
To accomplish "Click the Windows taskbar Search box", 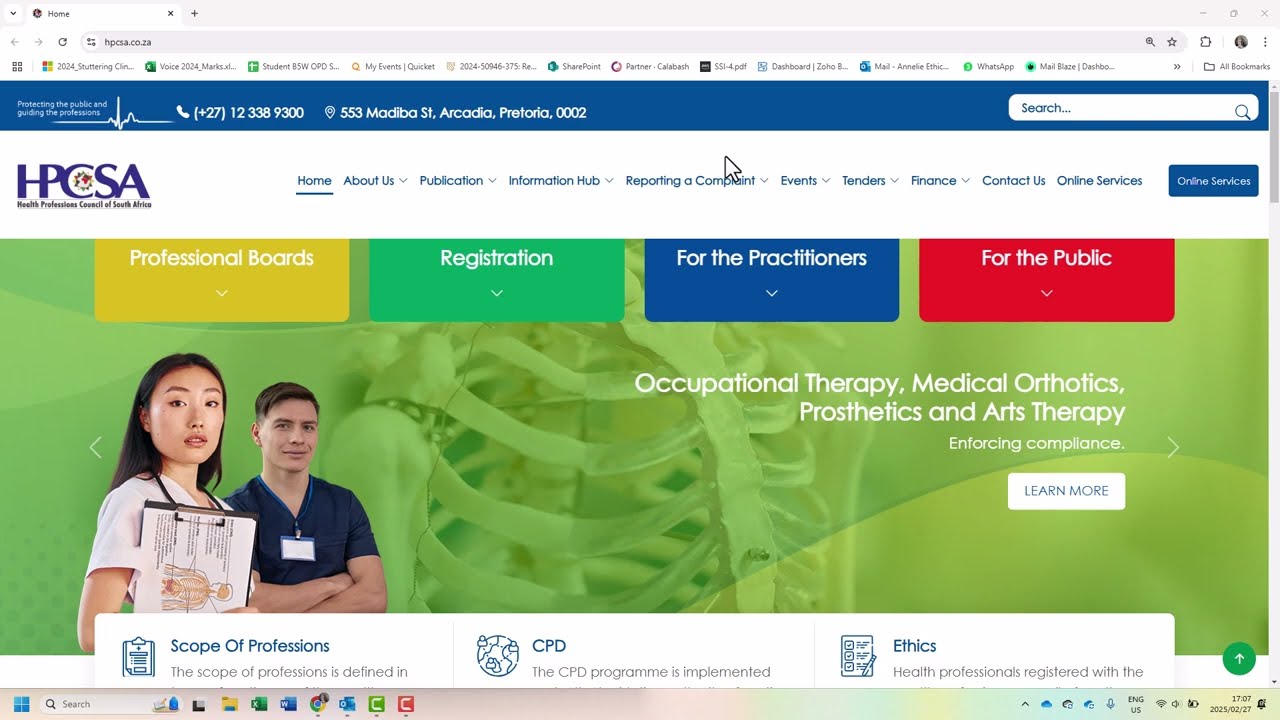I will point(110,704).
